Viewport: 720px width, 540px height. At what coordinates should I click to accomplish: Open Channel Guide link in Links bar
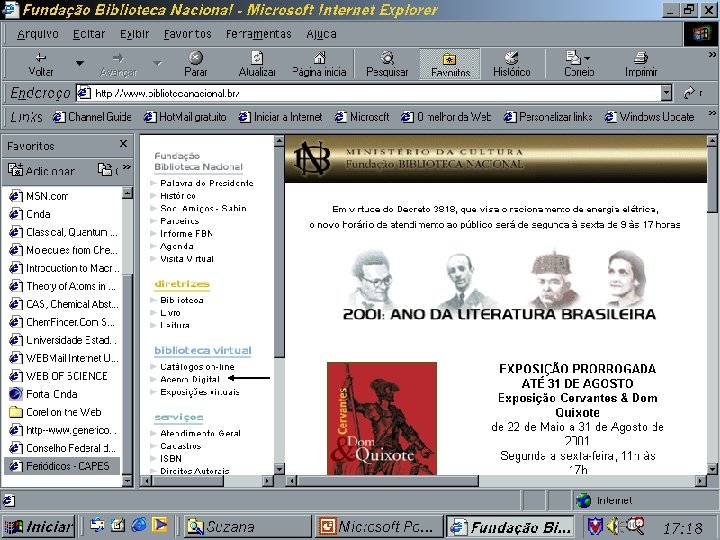[92, 117]
